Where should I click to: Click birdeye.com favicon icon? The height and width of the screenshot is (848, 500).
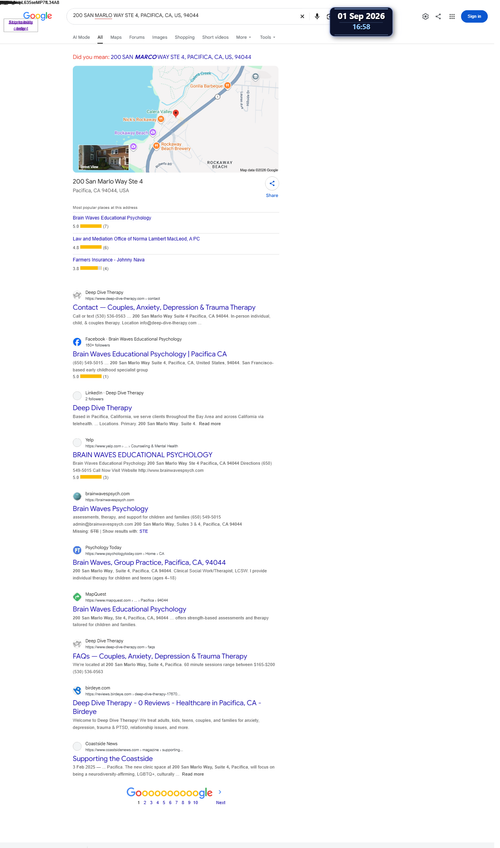point(77,691)
